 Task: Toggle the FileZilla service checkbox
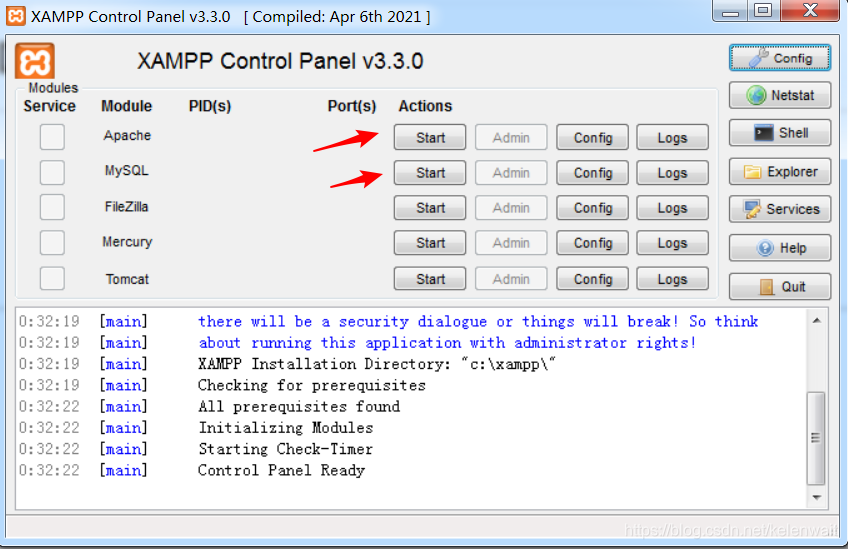[x=52, y=207]
